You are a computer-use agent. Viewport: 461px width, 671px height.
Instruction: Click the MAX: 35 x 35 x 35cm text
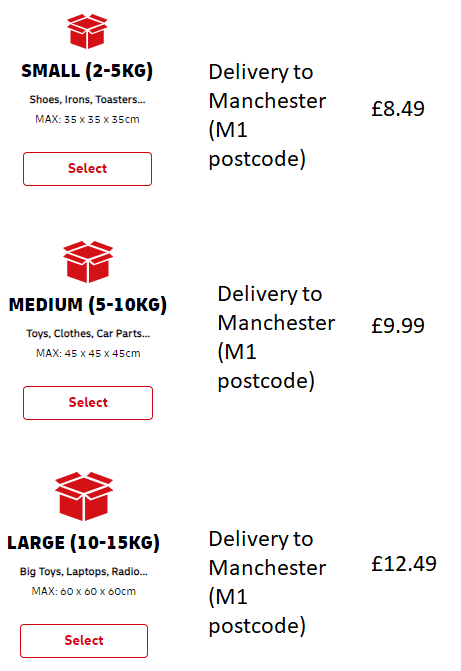(87, 119)
